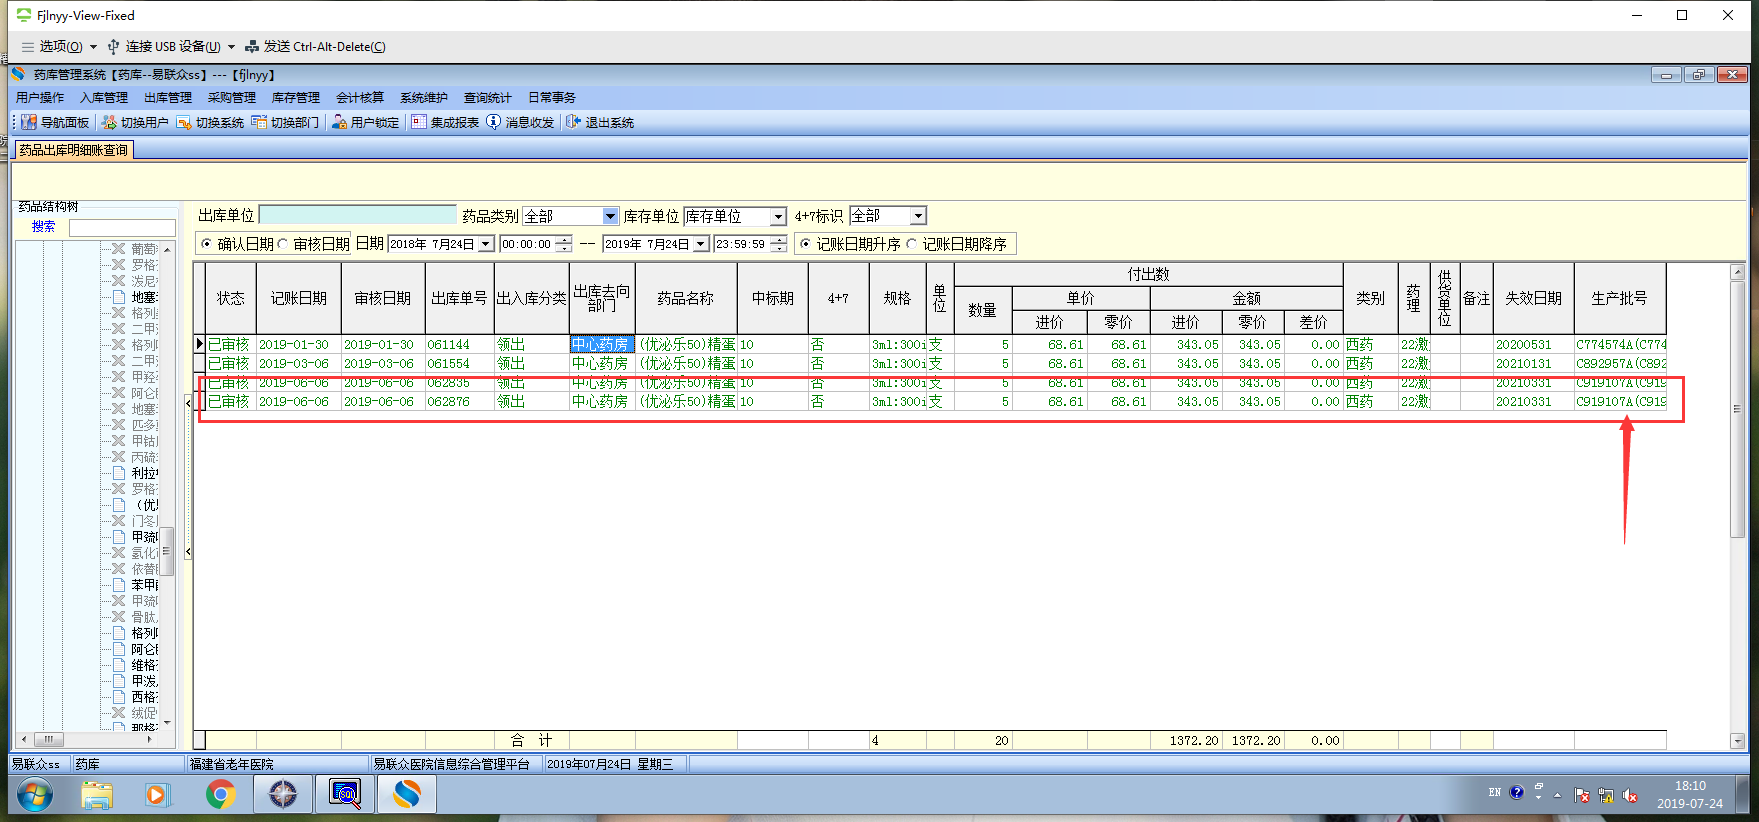Click the 选项 hamburger icon
This screenshot has width=1759, height=822.
(27, 46)
